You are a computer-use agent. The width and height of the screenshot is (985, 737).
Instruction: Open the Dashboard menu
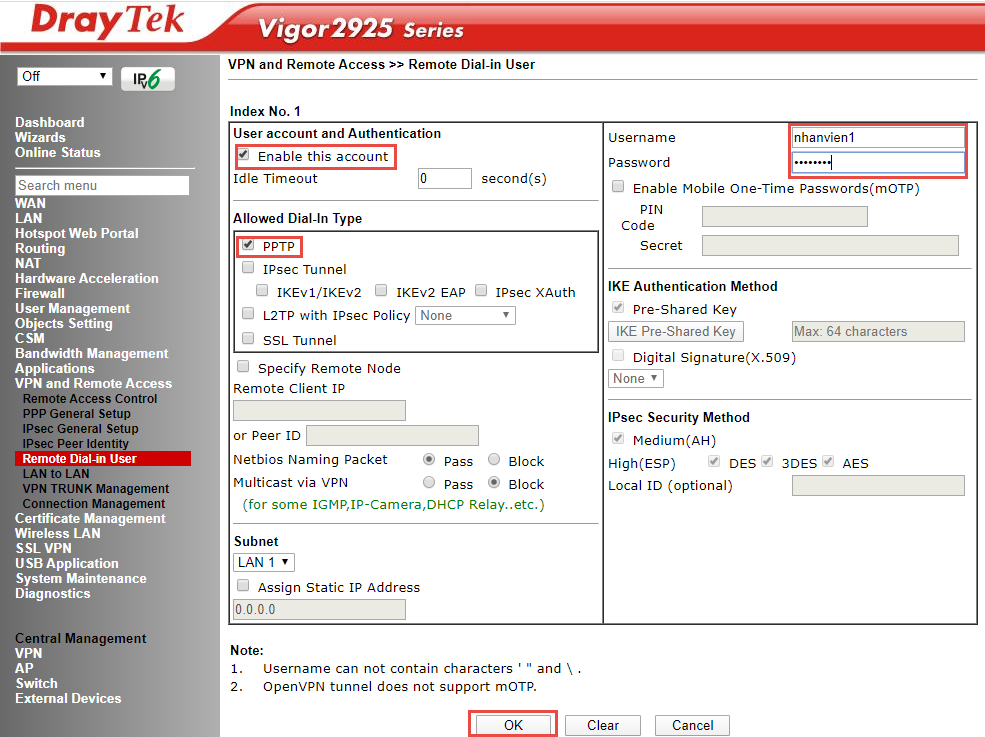click(50, 123)
